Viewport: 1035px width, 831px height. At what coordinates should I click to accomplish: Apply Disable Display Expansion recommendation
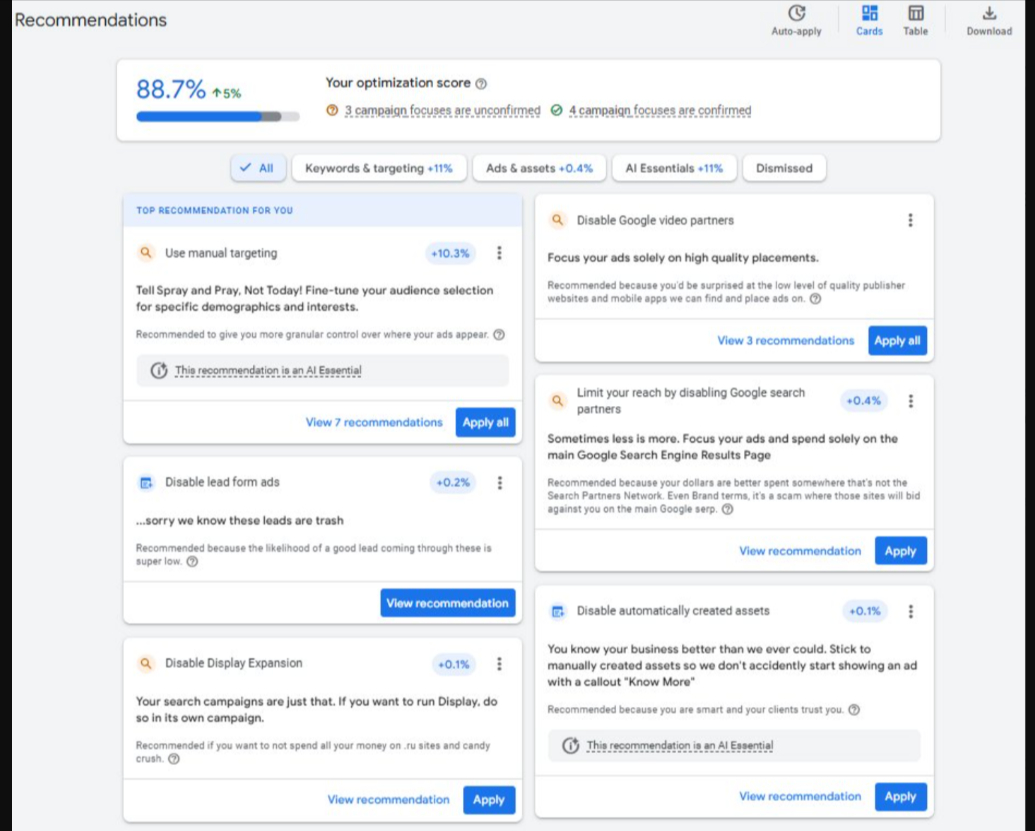[488, 799]
